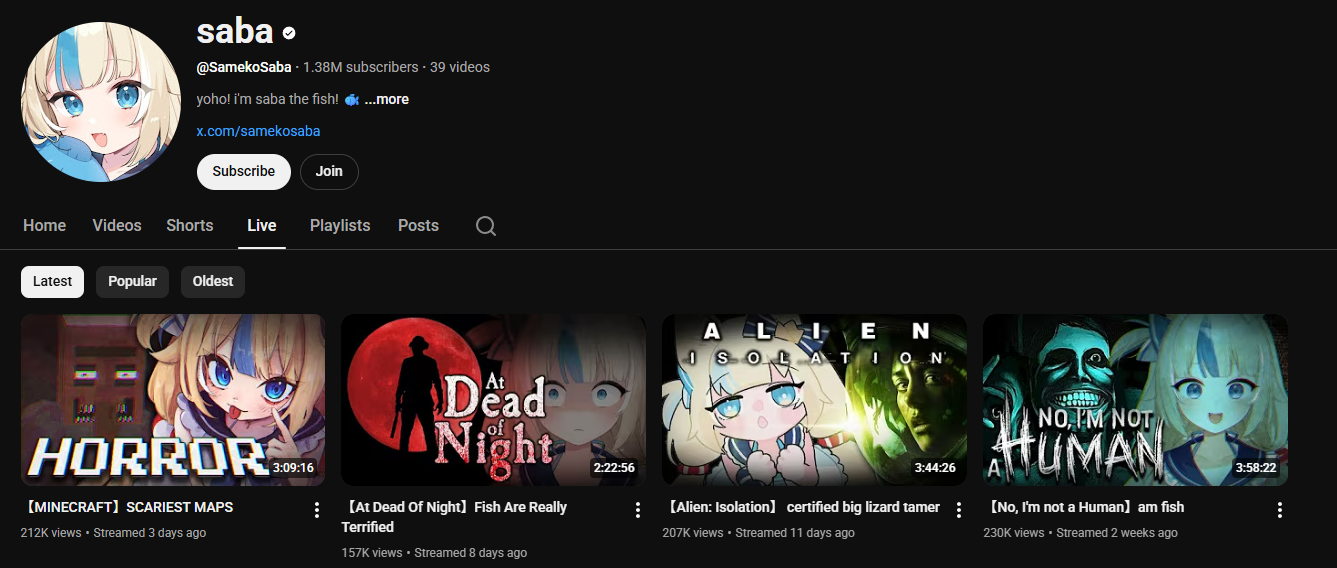
Task: Click the 39 videos count
Action: click(460, 67)
